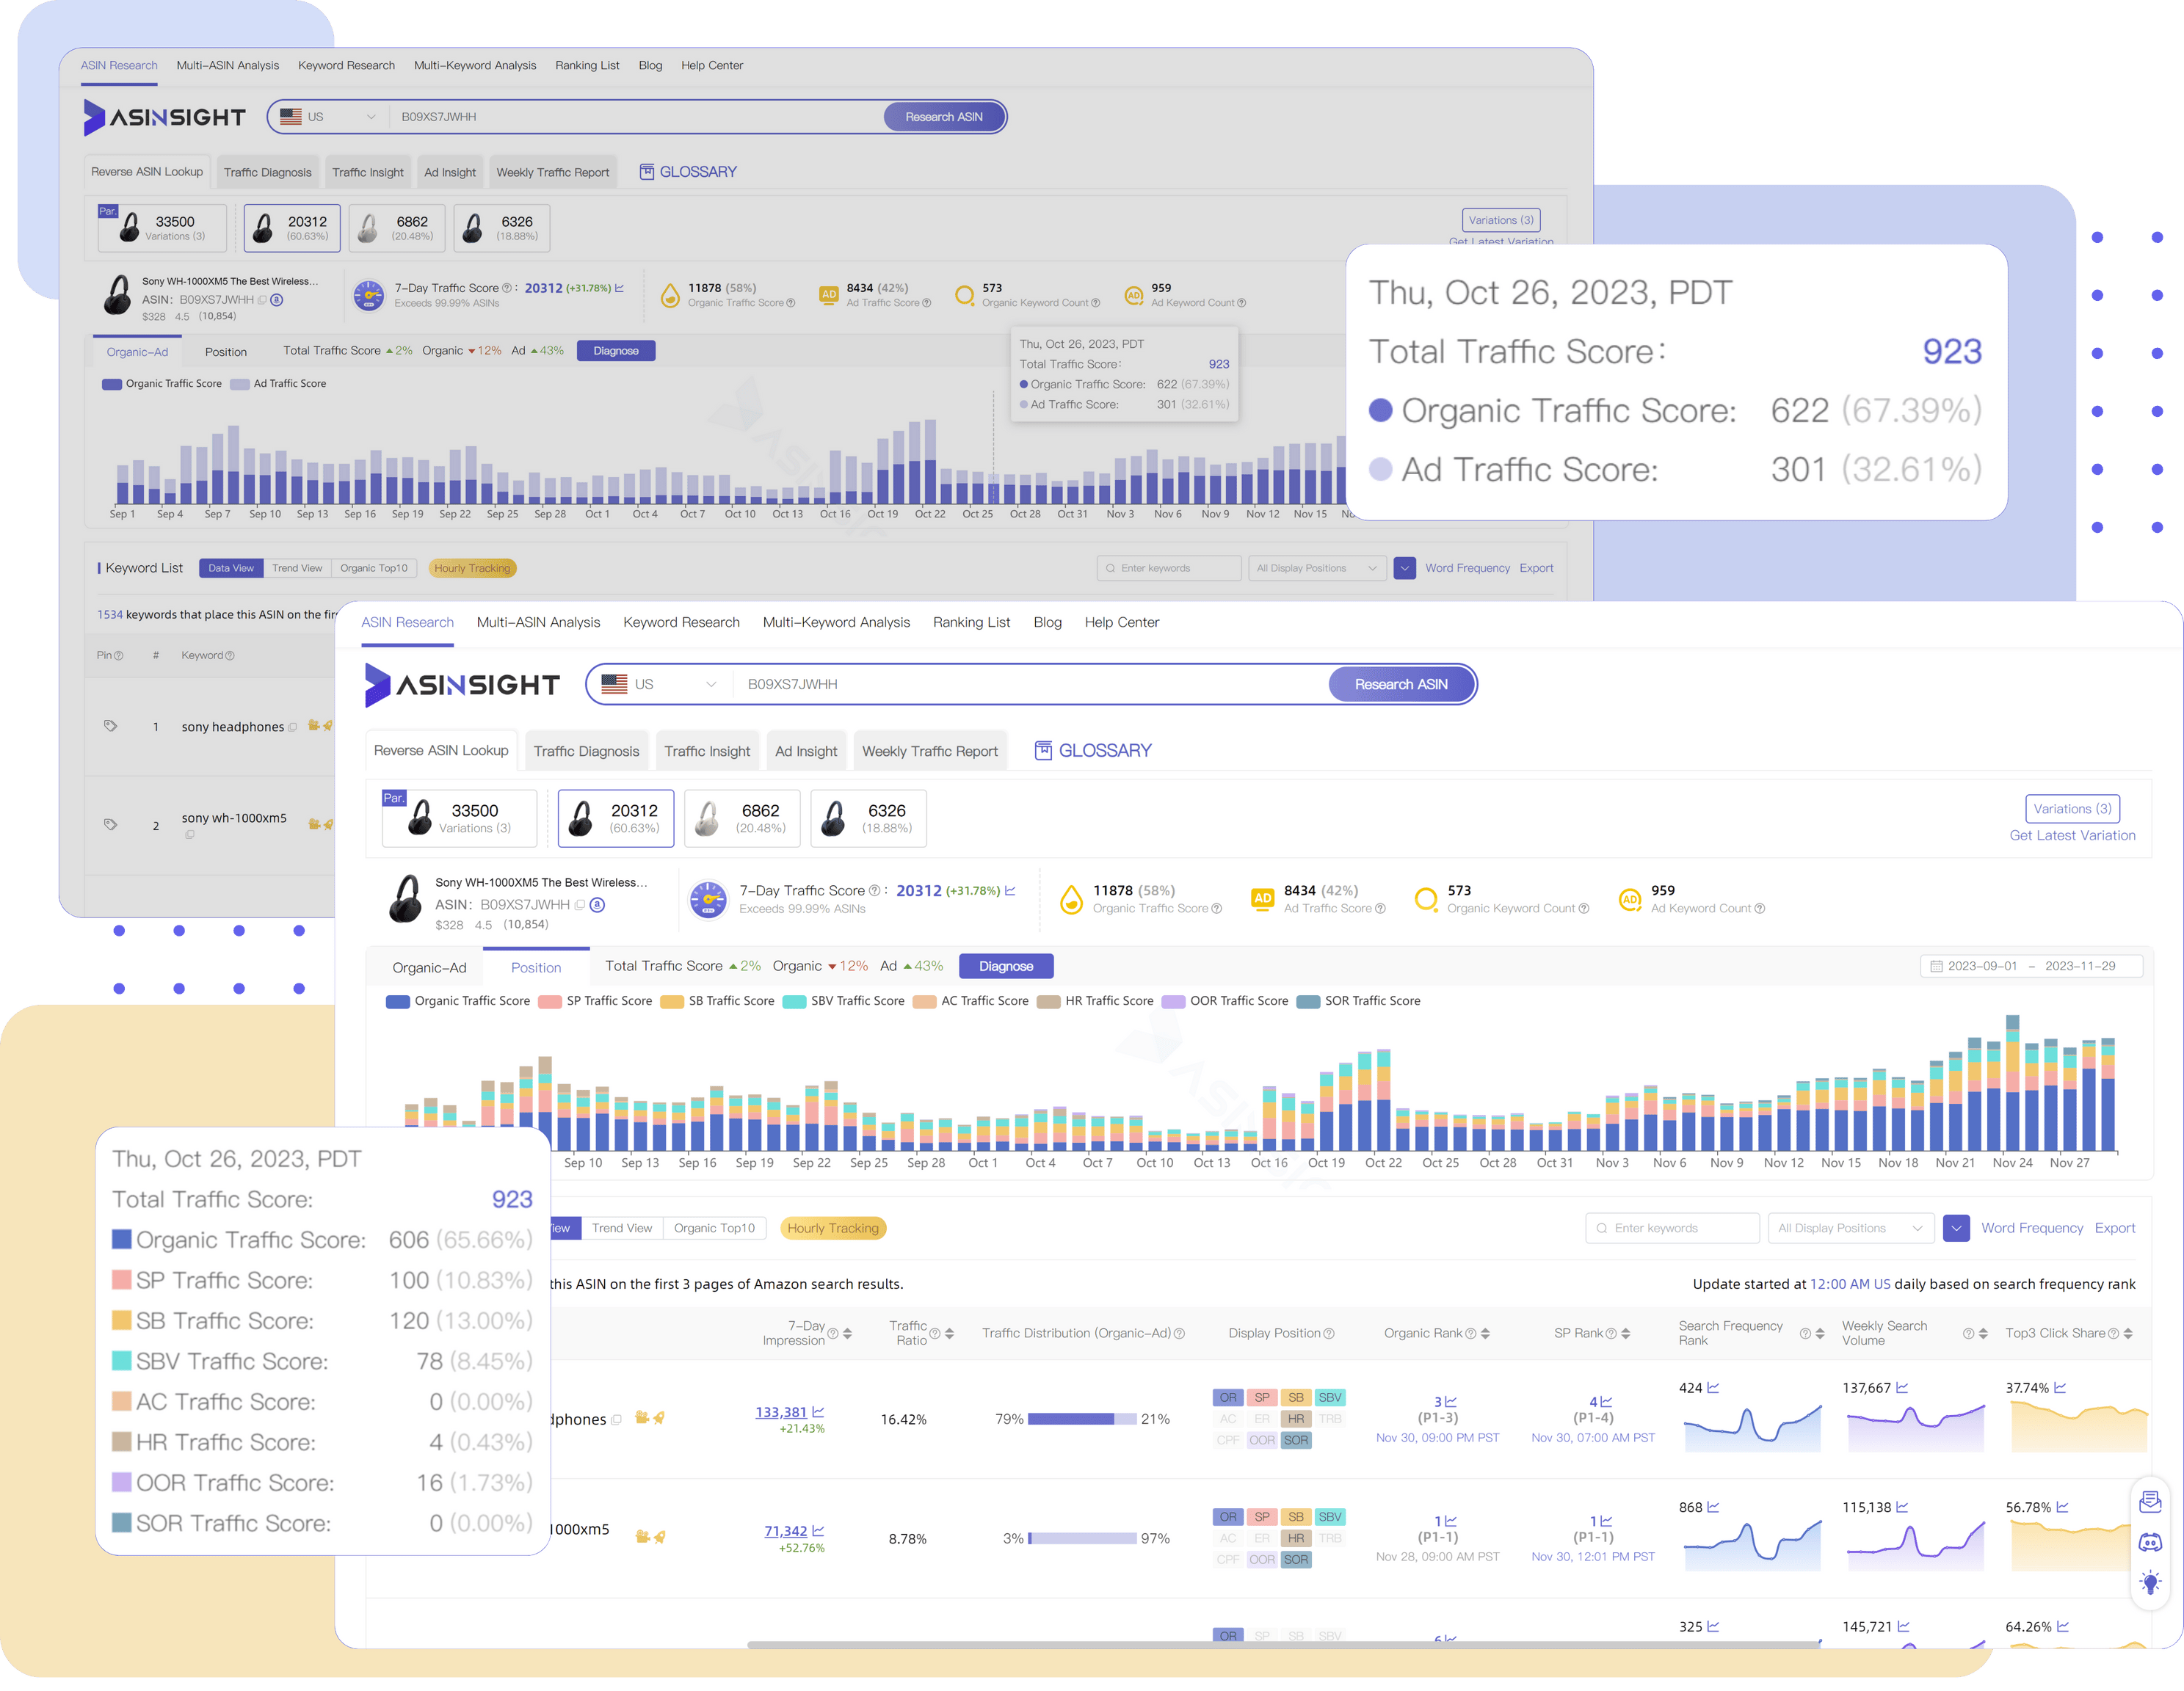
Task: Click the GLOSSARY book icon in front window
Action: click(x=1043, y=751)
